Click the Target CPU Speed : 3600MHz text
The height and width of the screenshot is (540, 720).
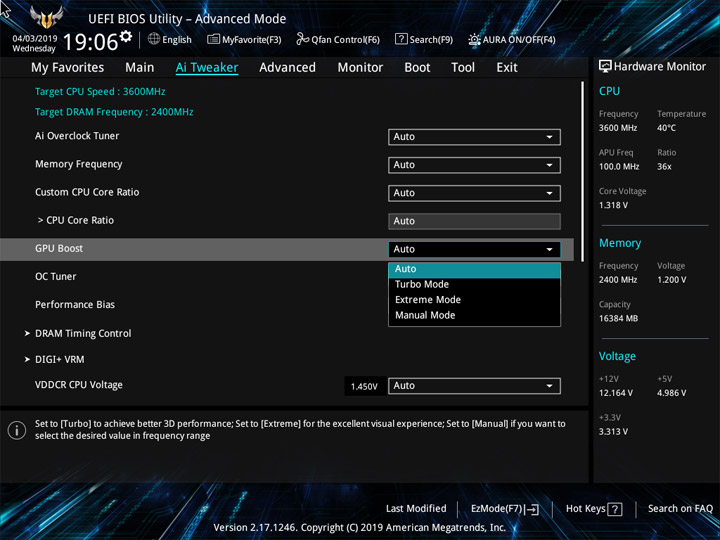pos(100,91)
